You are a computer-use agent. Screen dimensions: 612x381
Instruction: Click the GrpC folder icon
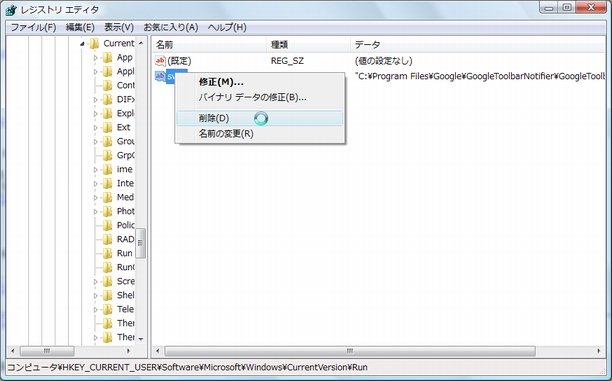tap(107, 155)
